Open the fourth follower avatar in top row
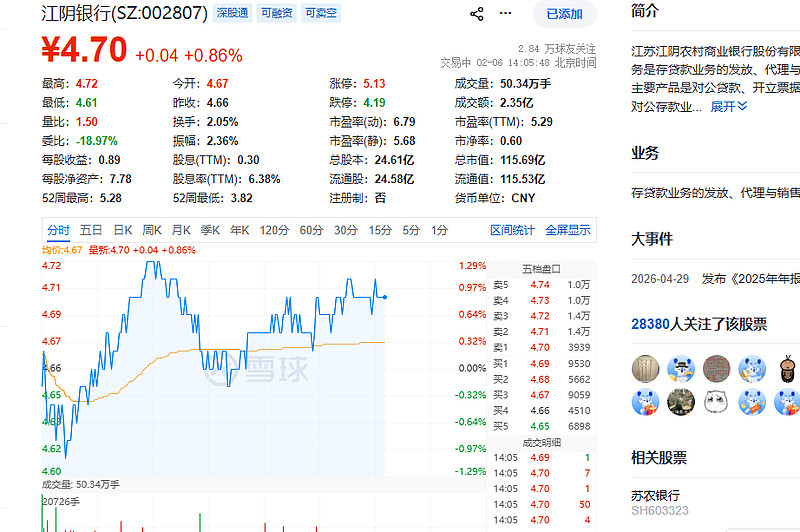The width and height of the screenshot is (800, 532). tap(752, 369)
